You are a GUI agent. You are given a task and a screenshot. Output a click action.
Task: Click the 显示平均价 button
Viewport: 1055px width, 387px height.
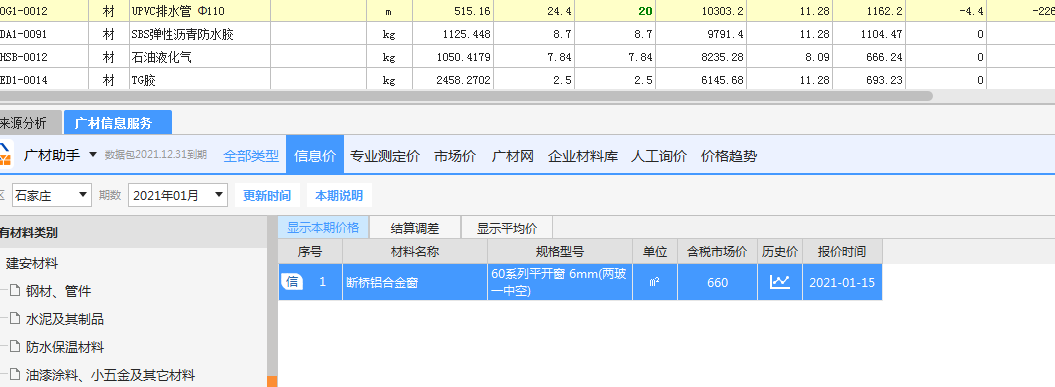[x=507, y=227]
